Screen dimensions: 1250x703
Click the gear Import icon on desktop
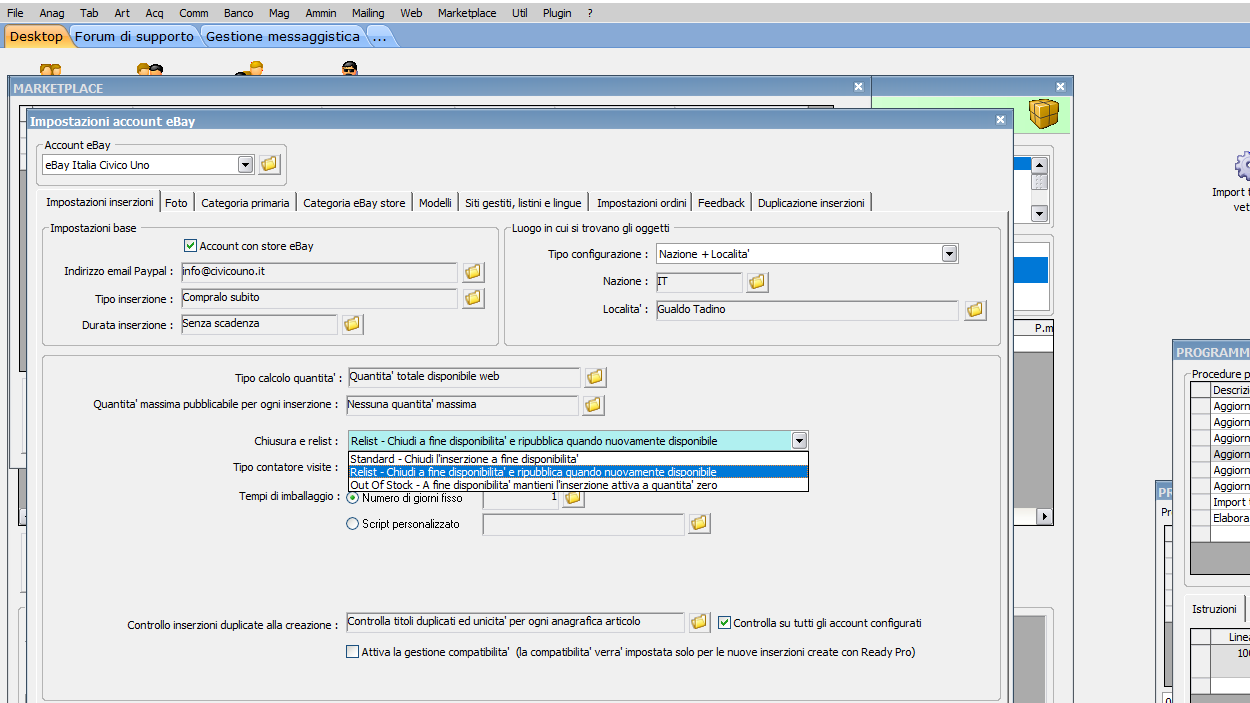(1243, 165)
